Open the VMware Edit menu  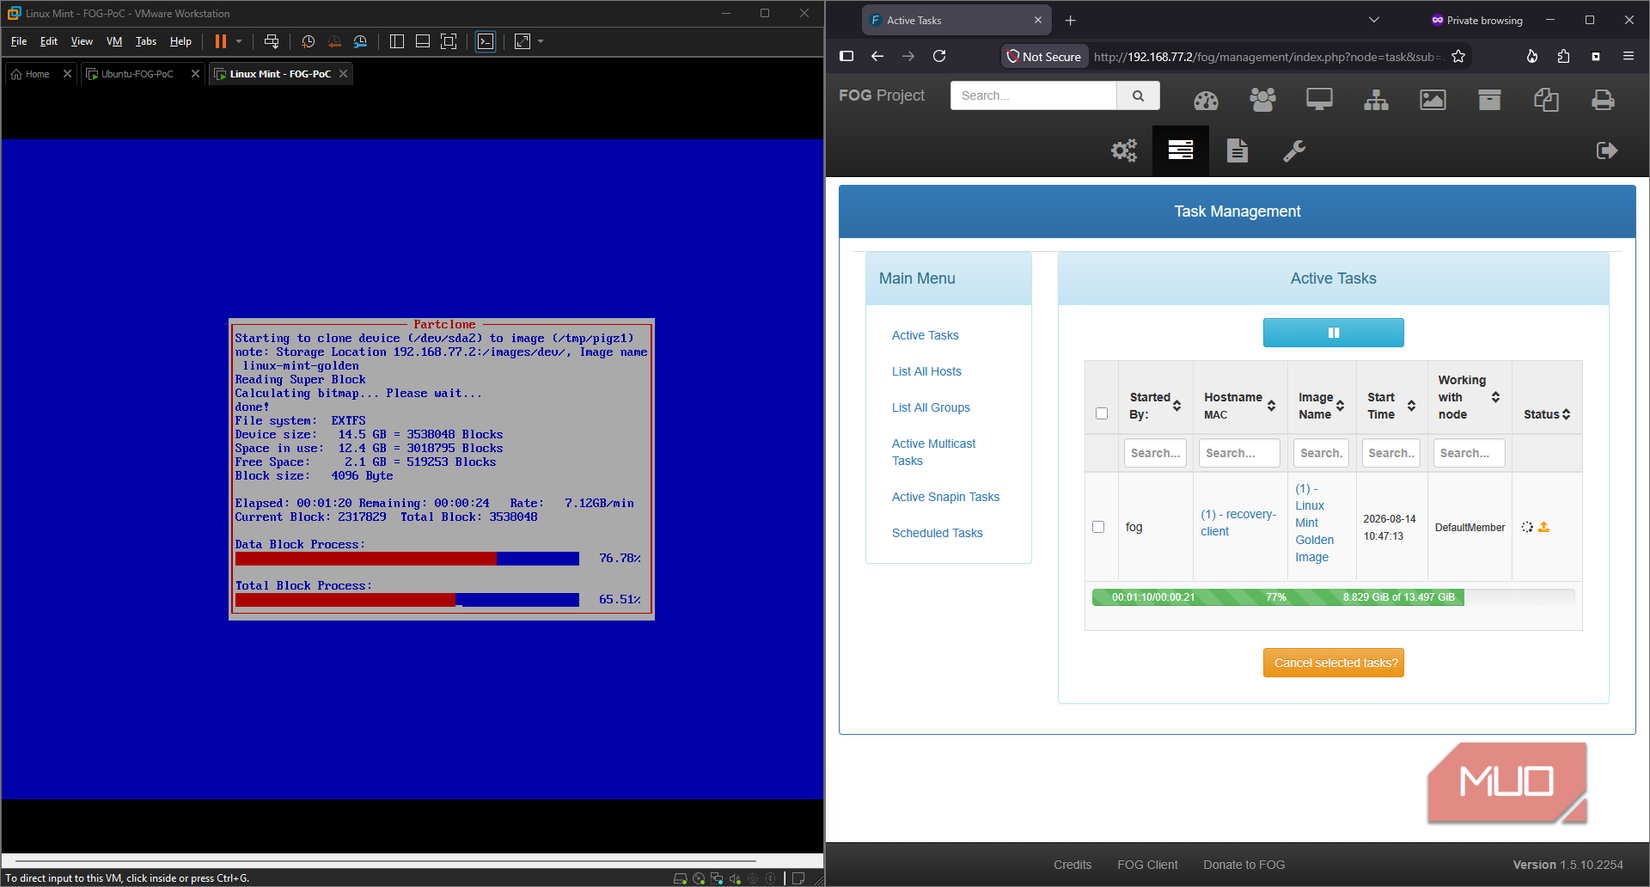[x=49, y=41]
